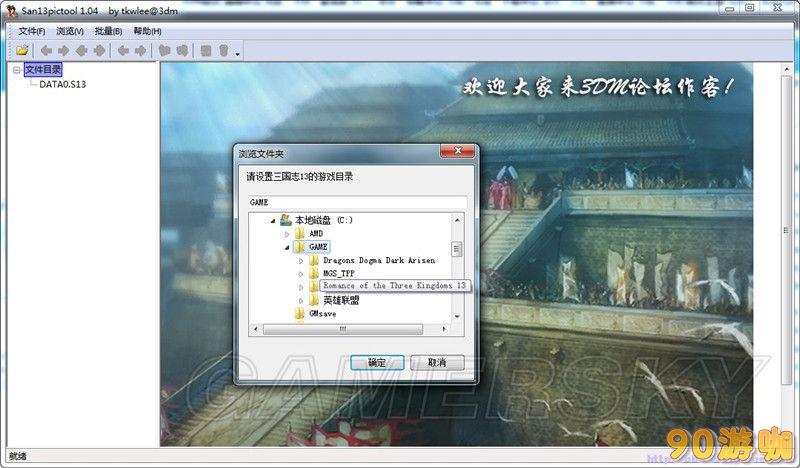Expand the Dragons Dogma Dark Arisen folder

(301, 261)
